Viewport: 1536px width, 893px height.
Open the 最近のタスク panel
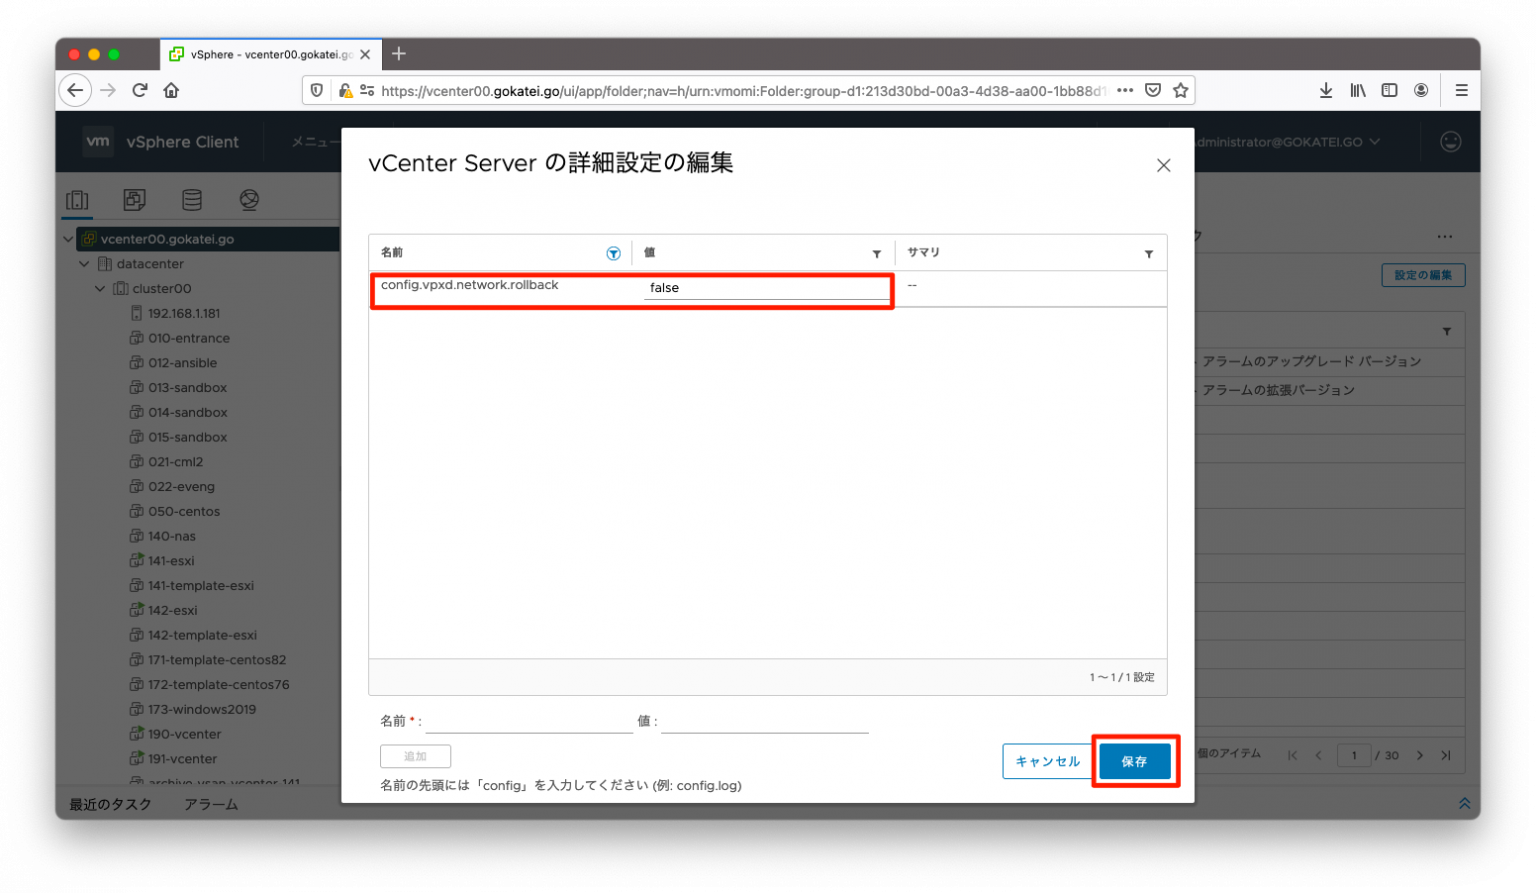coord(110,803)
